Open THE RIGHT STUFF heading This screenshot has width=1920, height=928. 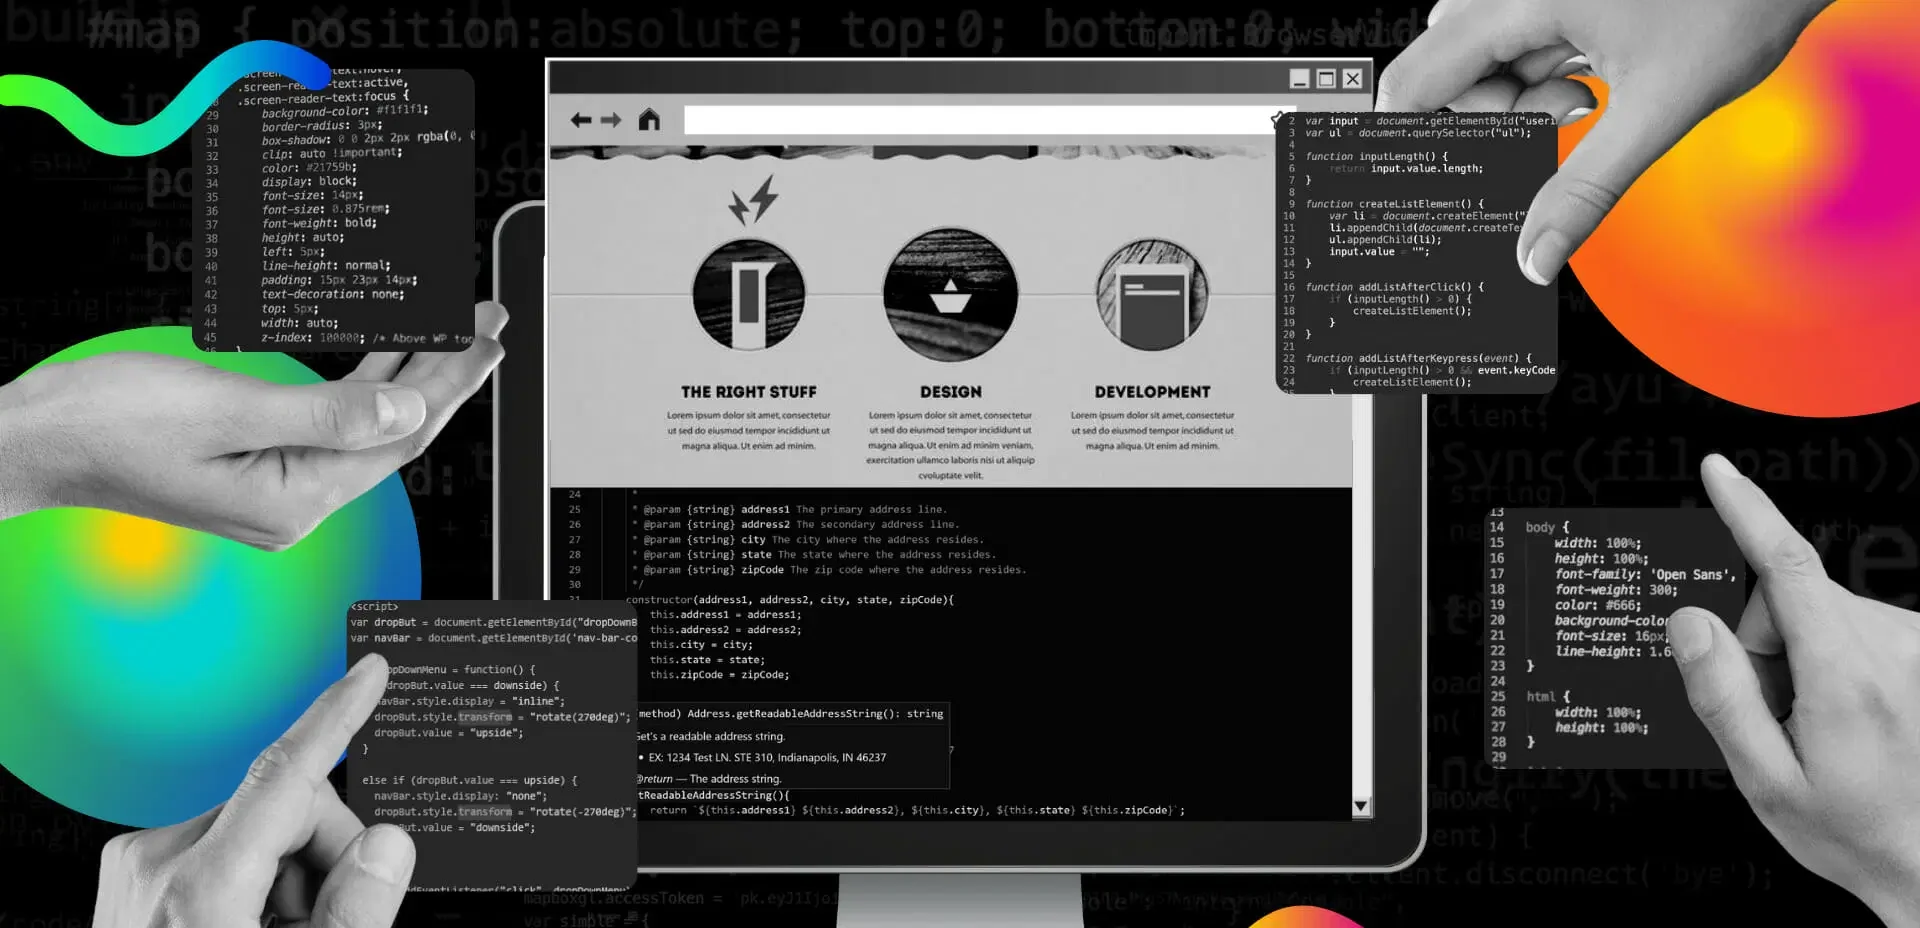coord(749,392)
